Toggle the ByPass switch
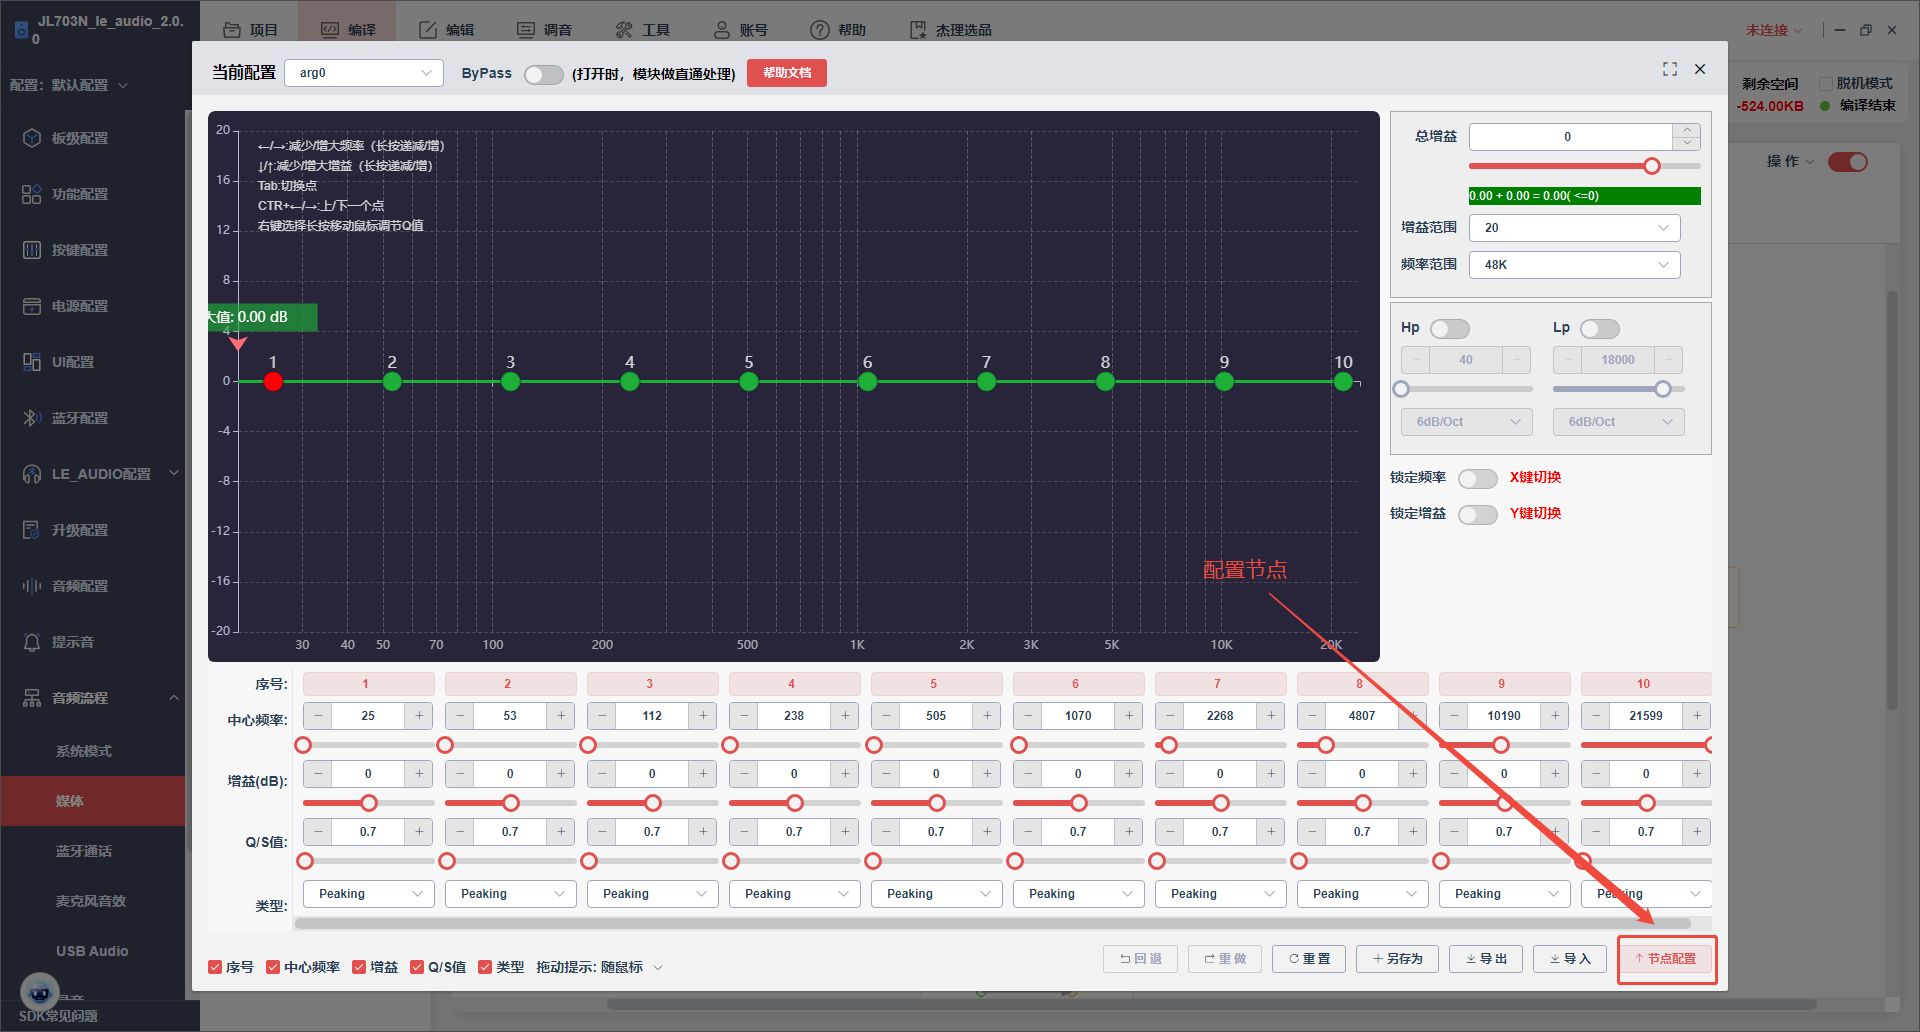 [543, 74]
